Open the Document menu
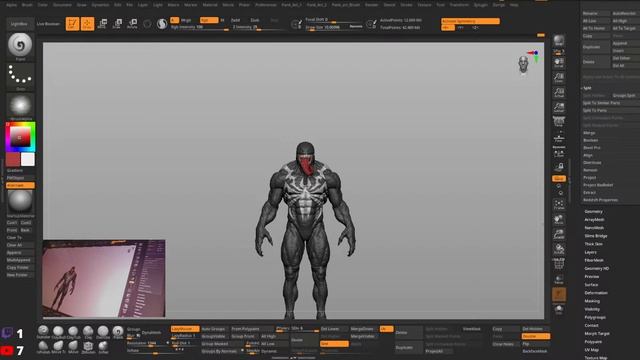 click(62, 5)
